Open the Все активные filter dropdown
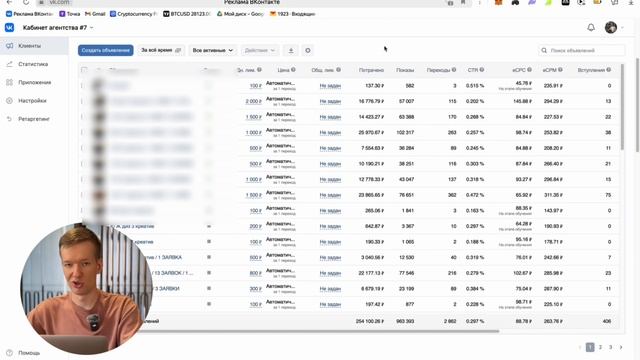The width and height of the screenshot is (640, 360). coord(213,50)
